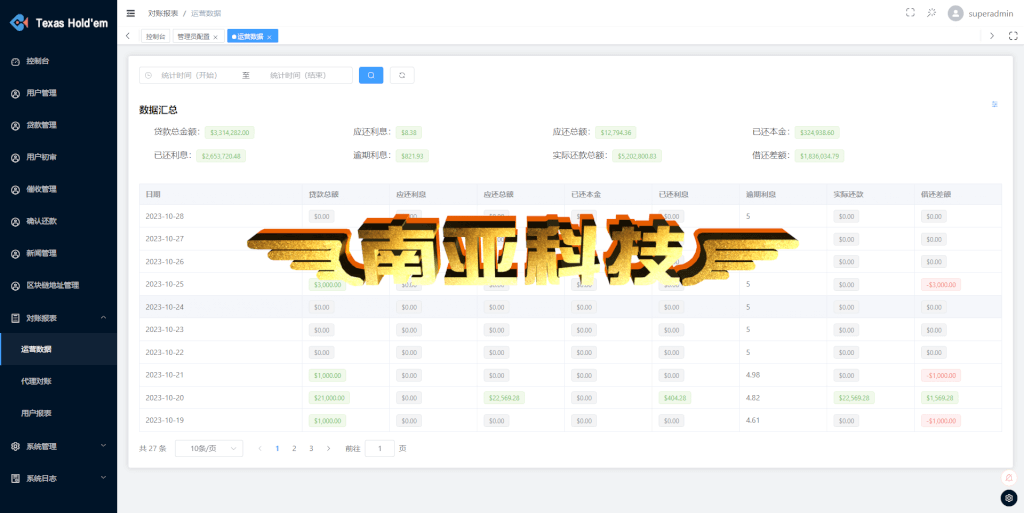The height and width of the screenshot is (513, 1024).
Task: Click the 统计时间（结束）end date field
Action: [298, 76]
